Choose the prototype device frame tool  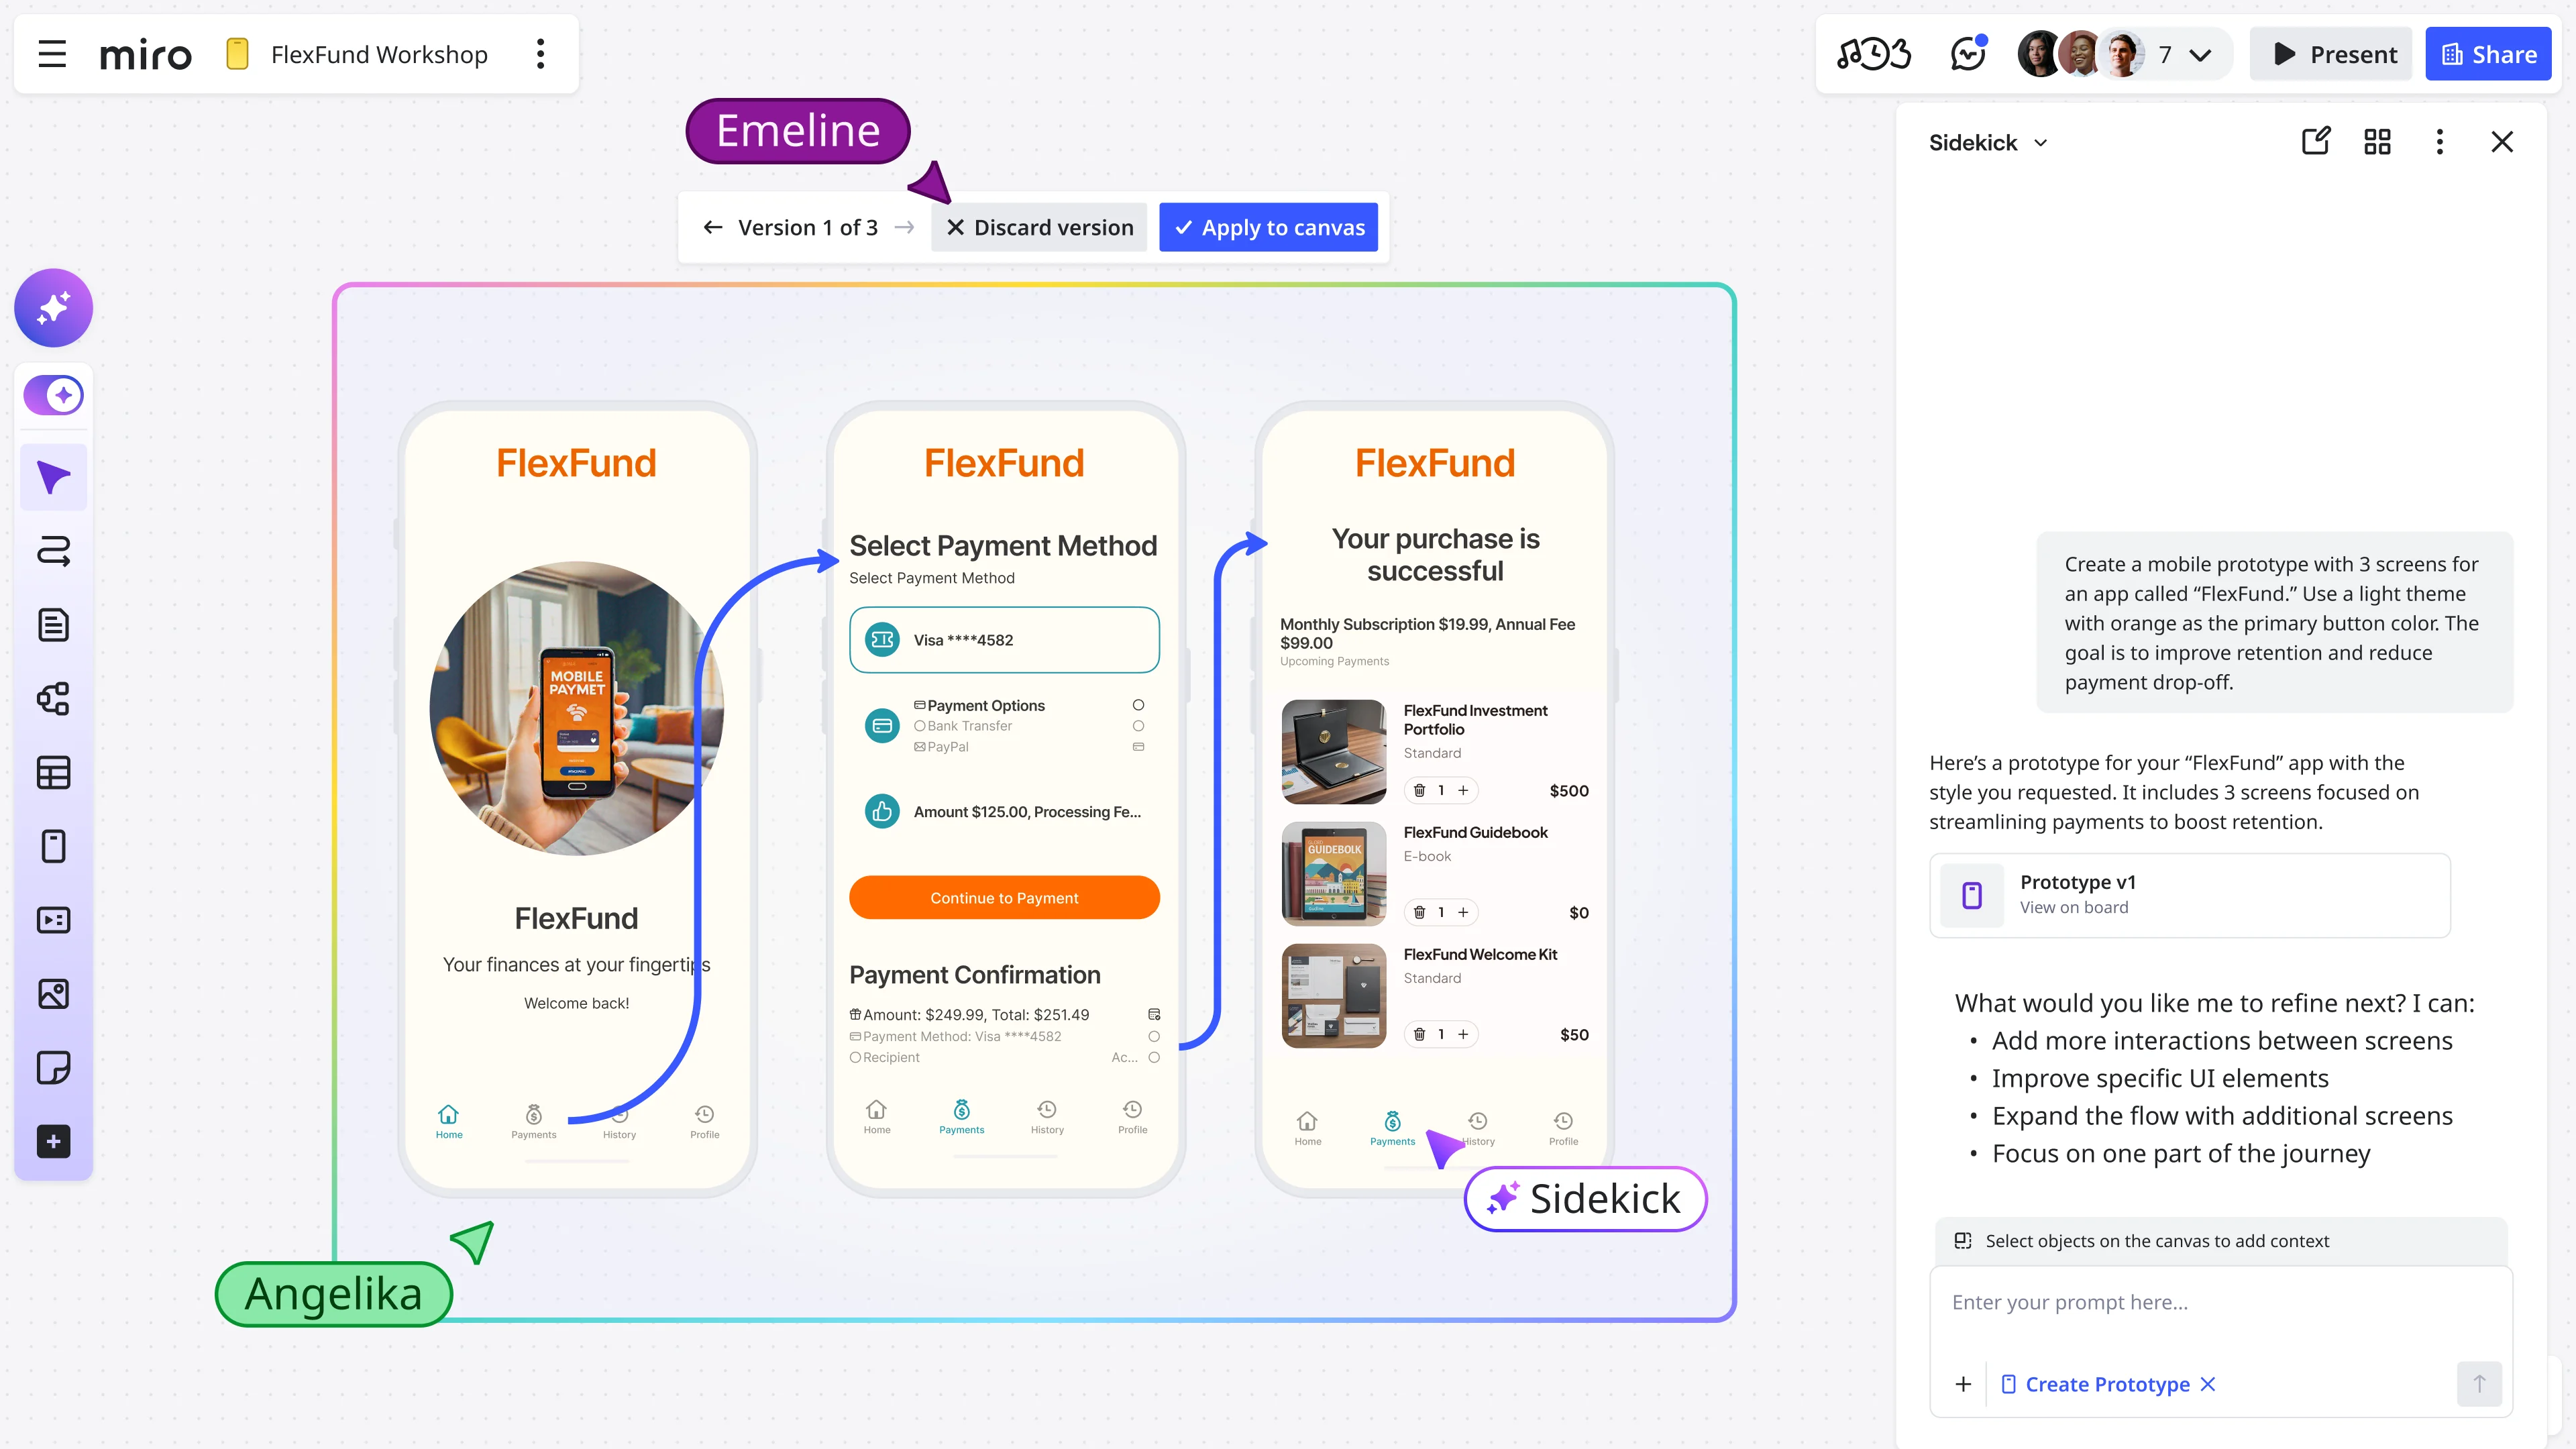tap(53, 846)
